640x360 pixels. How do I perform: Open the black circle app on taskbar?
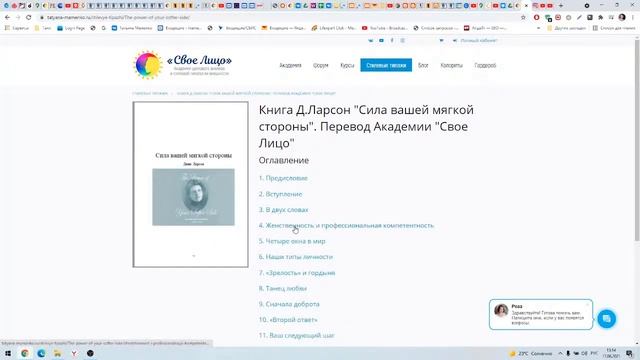pos(90,353)
